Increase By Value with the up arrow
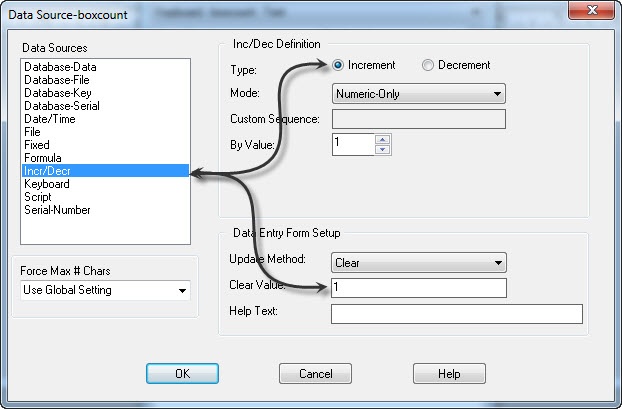622x409 pixels. point(382,139)
